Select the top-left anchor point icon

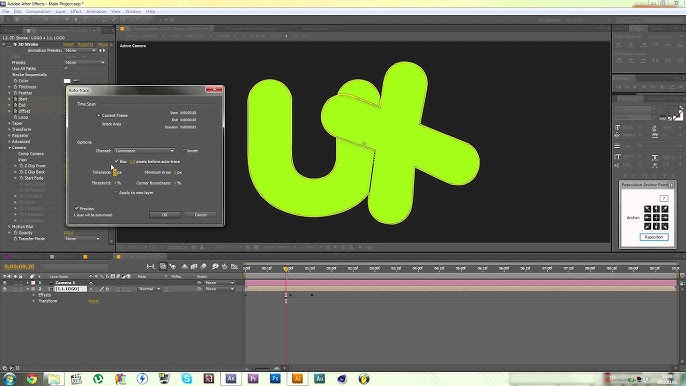(x=648, y=209)
